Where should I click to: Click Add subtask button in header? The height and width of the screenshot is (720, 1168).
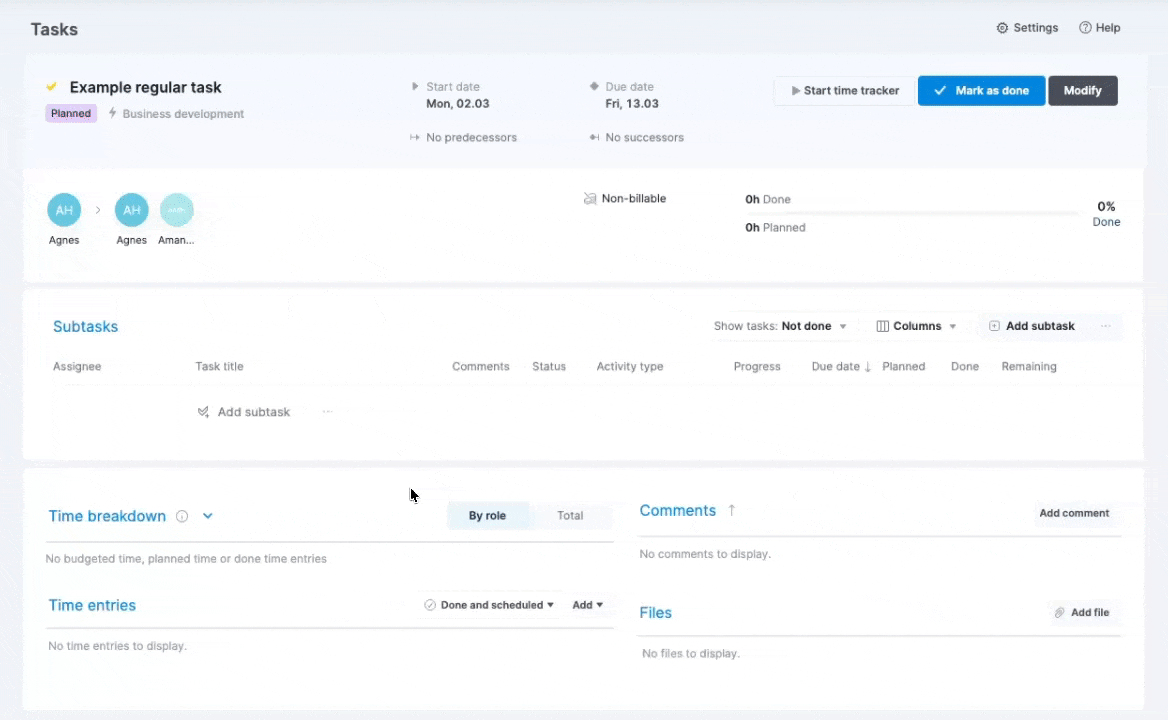click(1032, 326)
